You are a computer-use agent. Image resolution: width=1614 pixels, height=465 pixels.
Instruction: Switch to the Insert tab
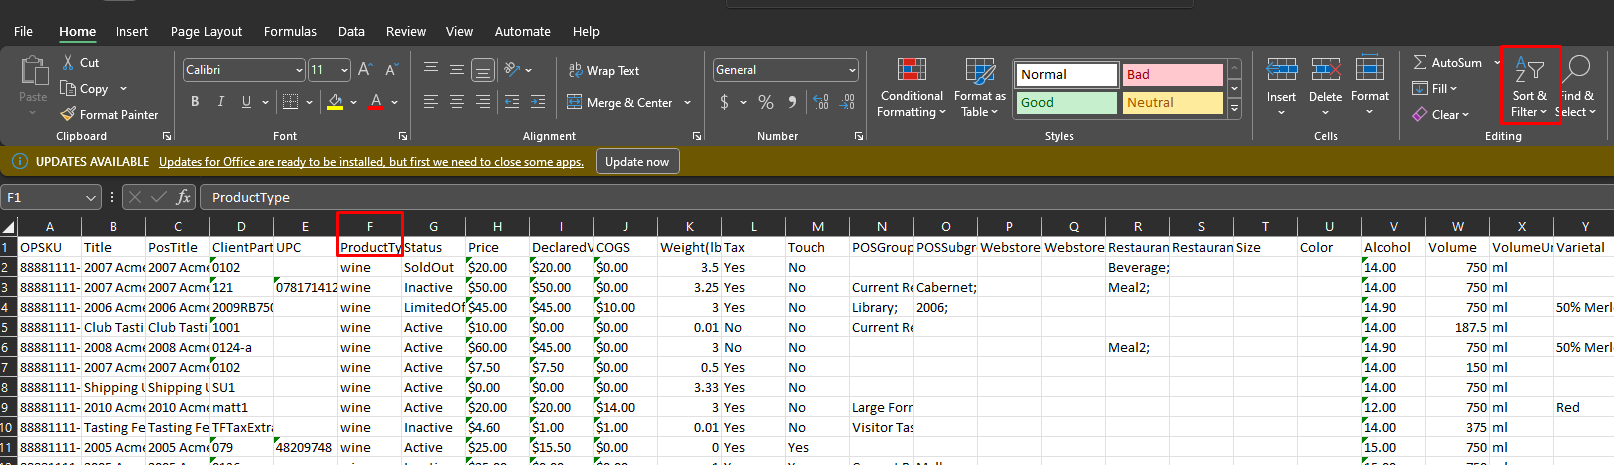[131, 31]
